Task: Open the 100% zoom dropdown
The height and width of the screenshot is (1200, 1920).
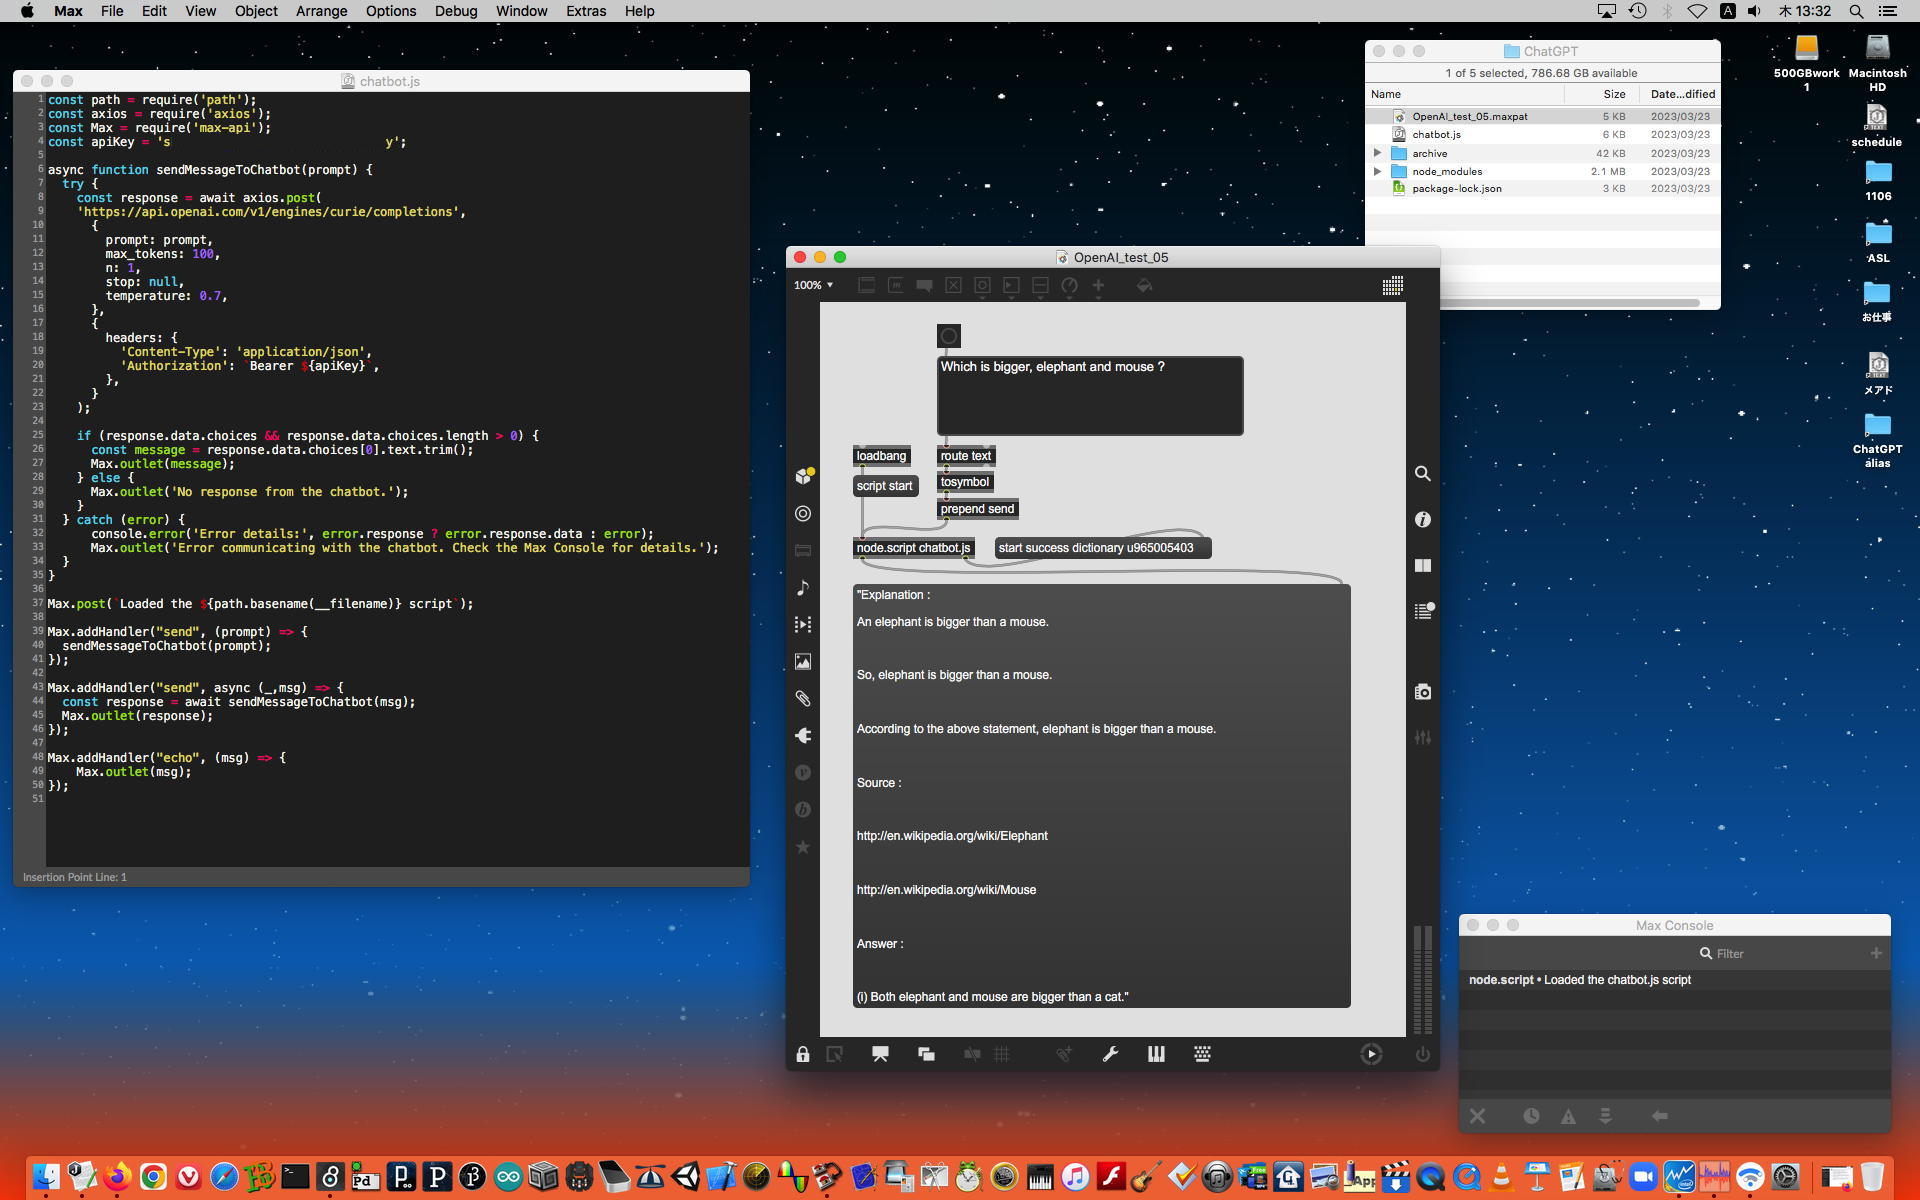Action: (x=813, y=286)
